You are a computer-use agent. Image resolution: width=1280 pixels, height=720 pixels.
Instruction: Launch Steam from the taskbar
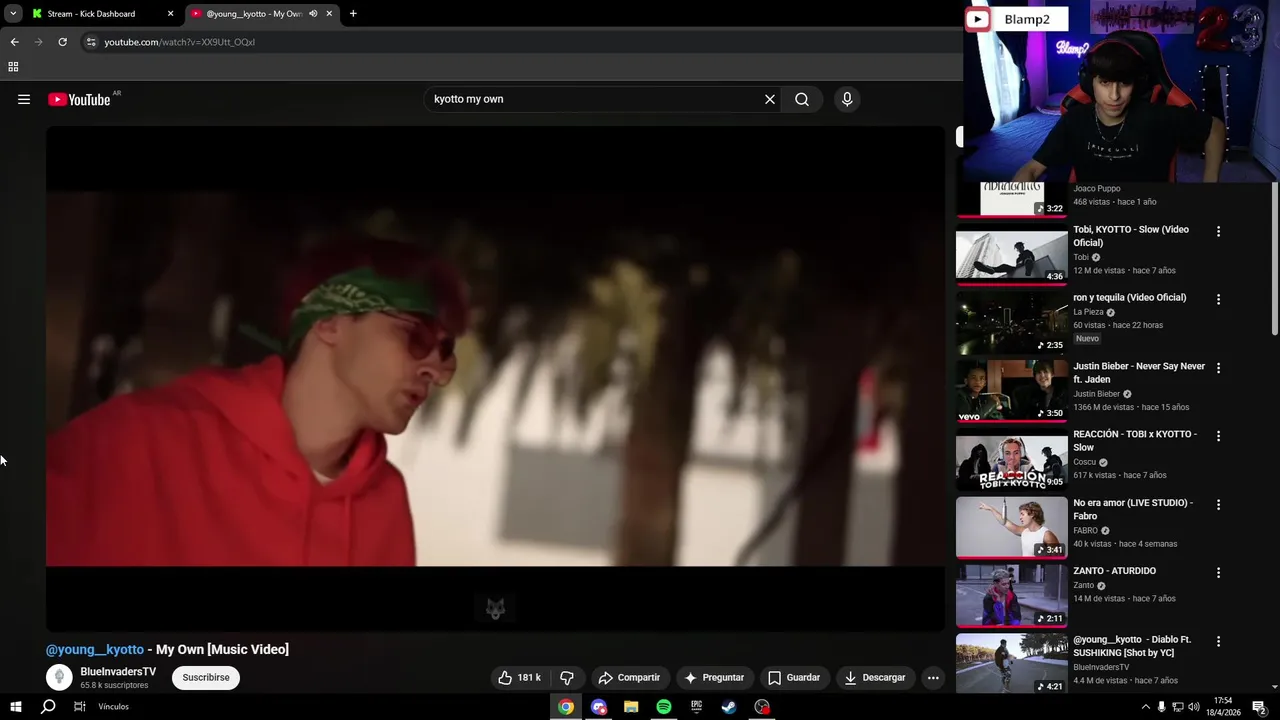click(x=729, y=707)
